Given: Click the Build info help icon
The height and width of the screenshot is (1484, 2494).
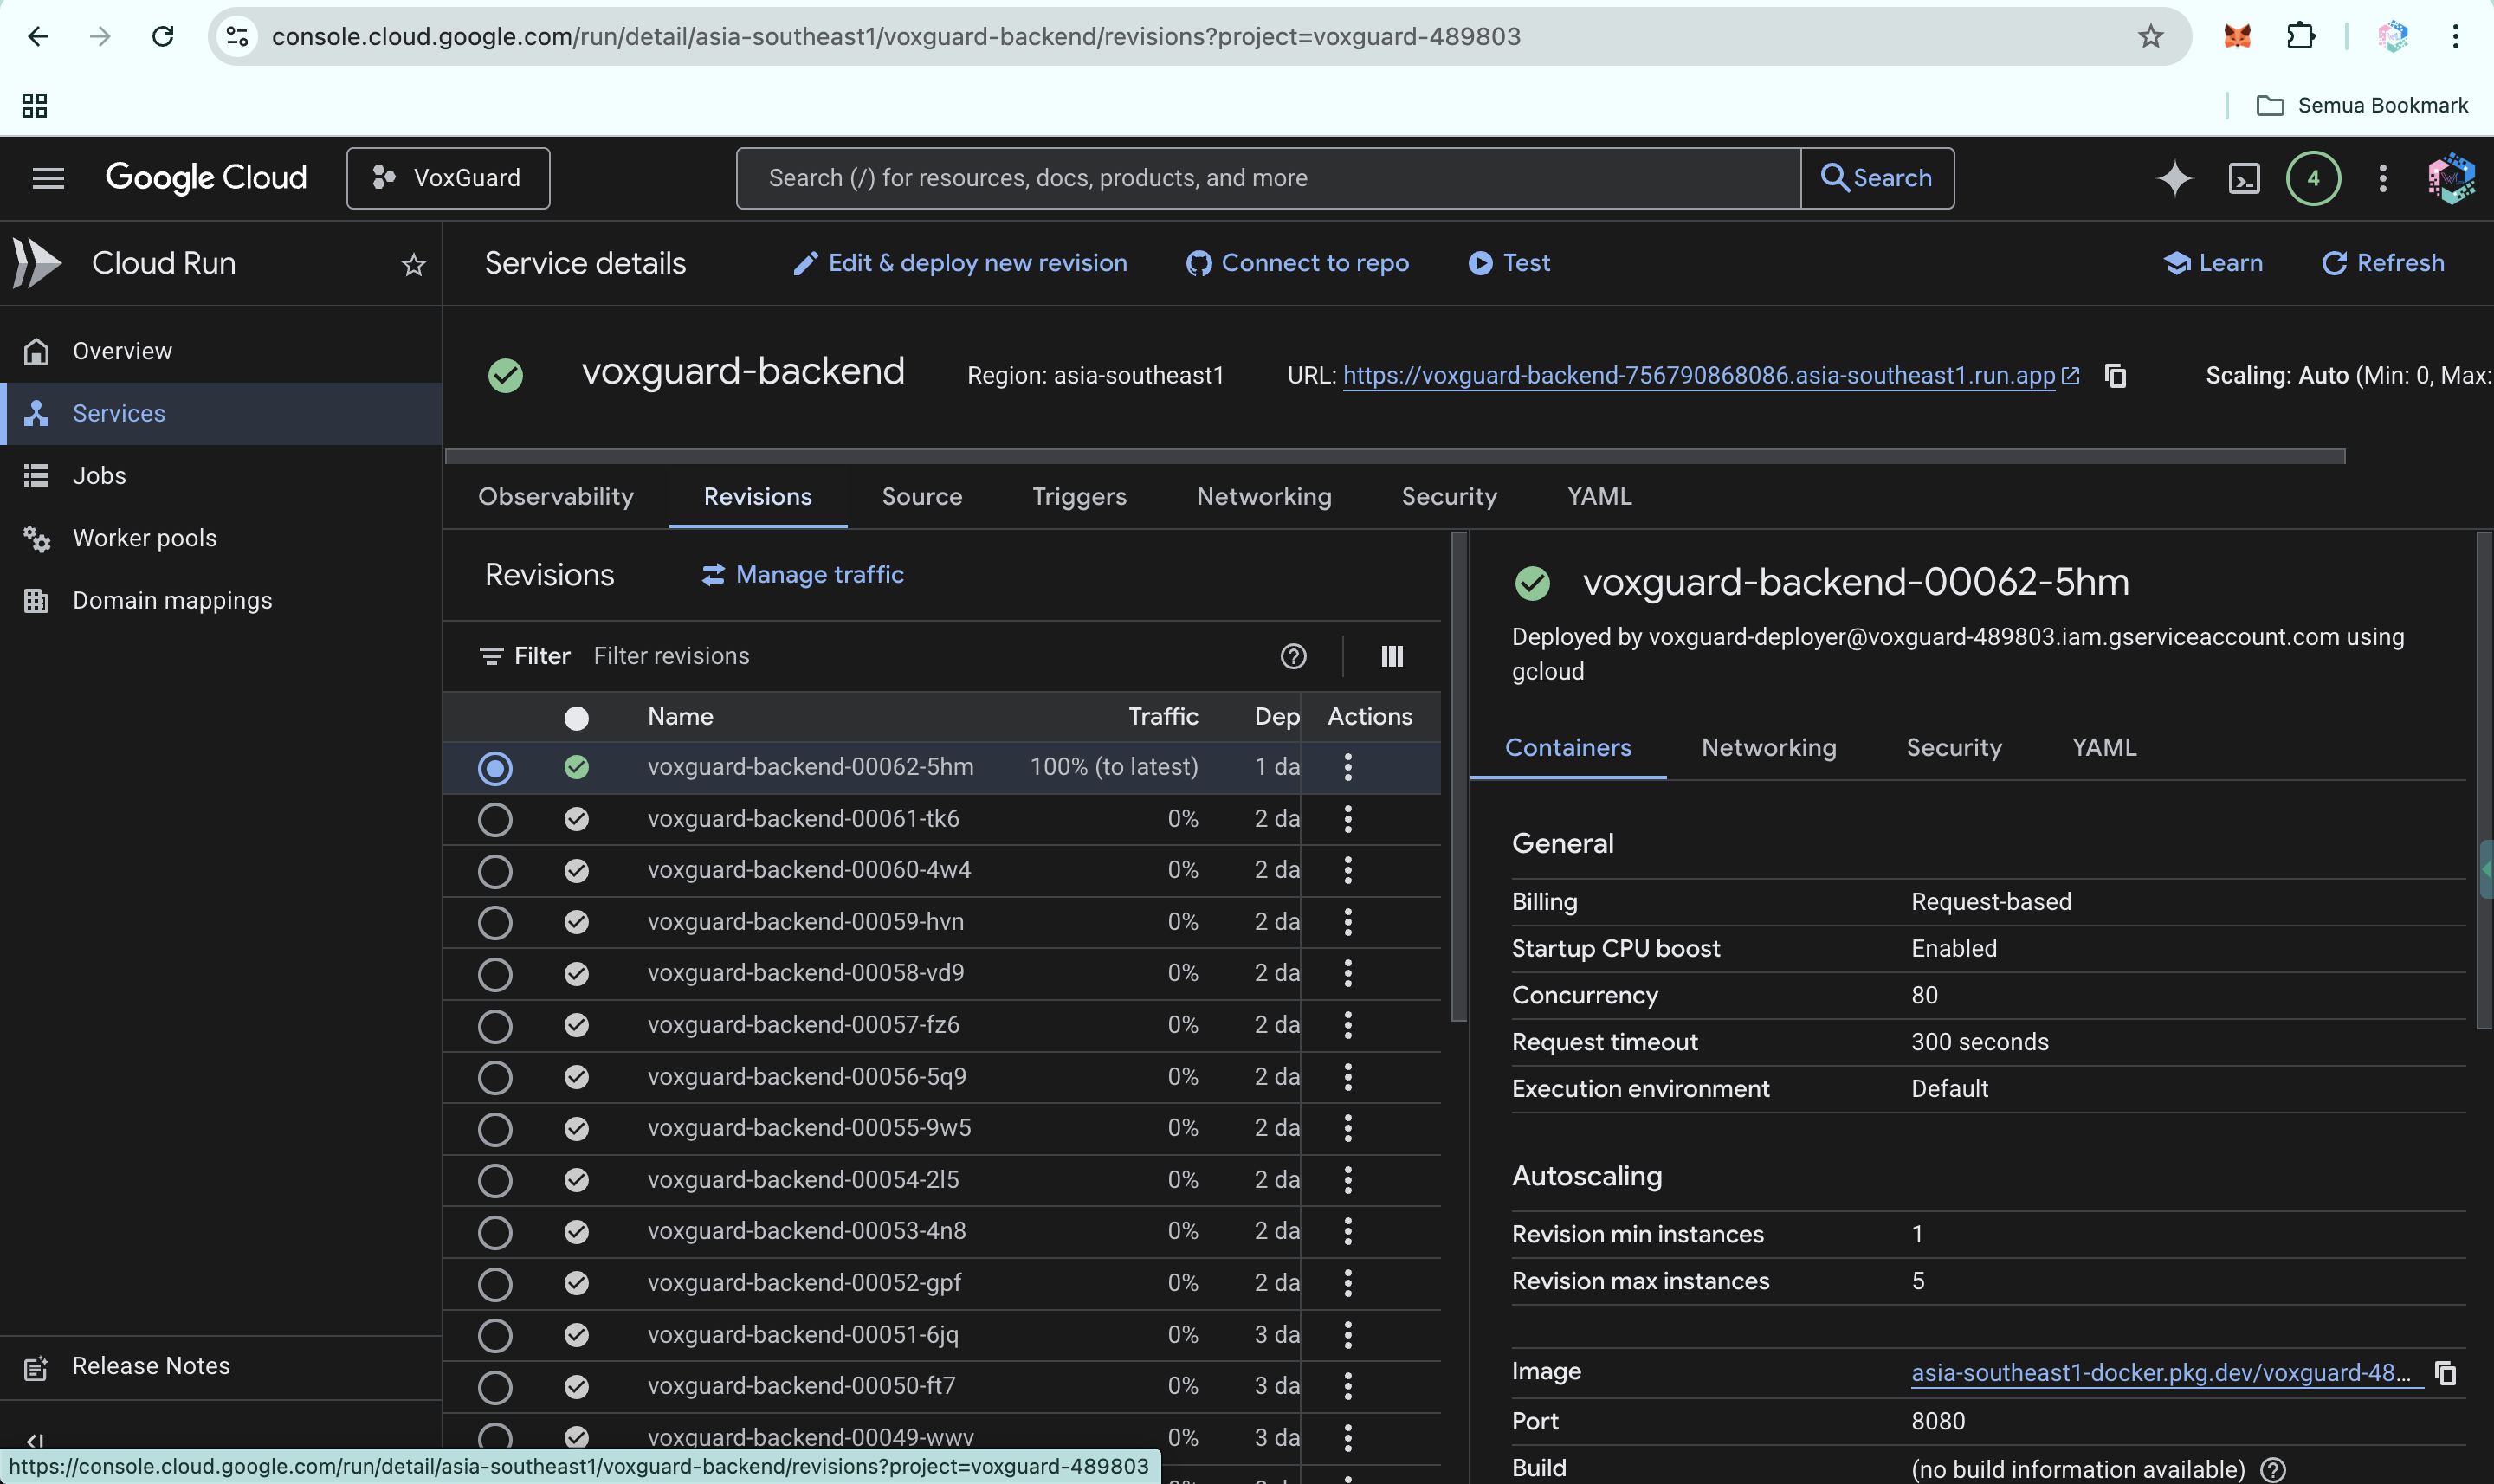Looking at the screenshot, I should click(2272, 1469).
